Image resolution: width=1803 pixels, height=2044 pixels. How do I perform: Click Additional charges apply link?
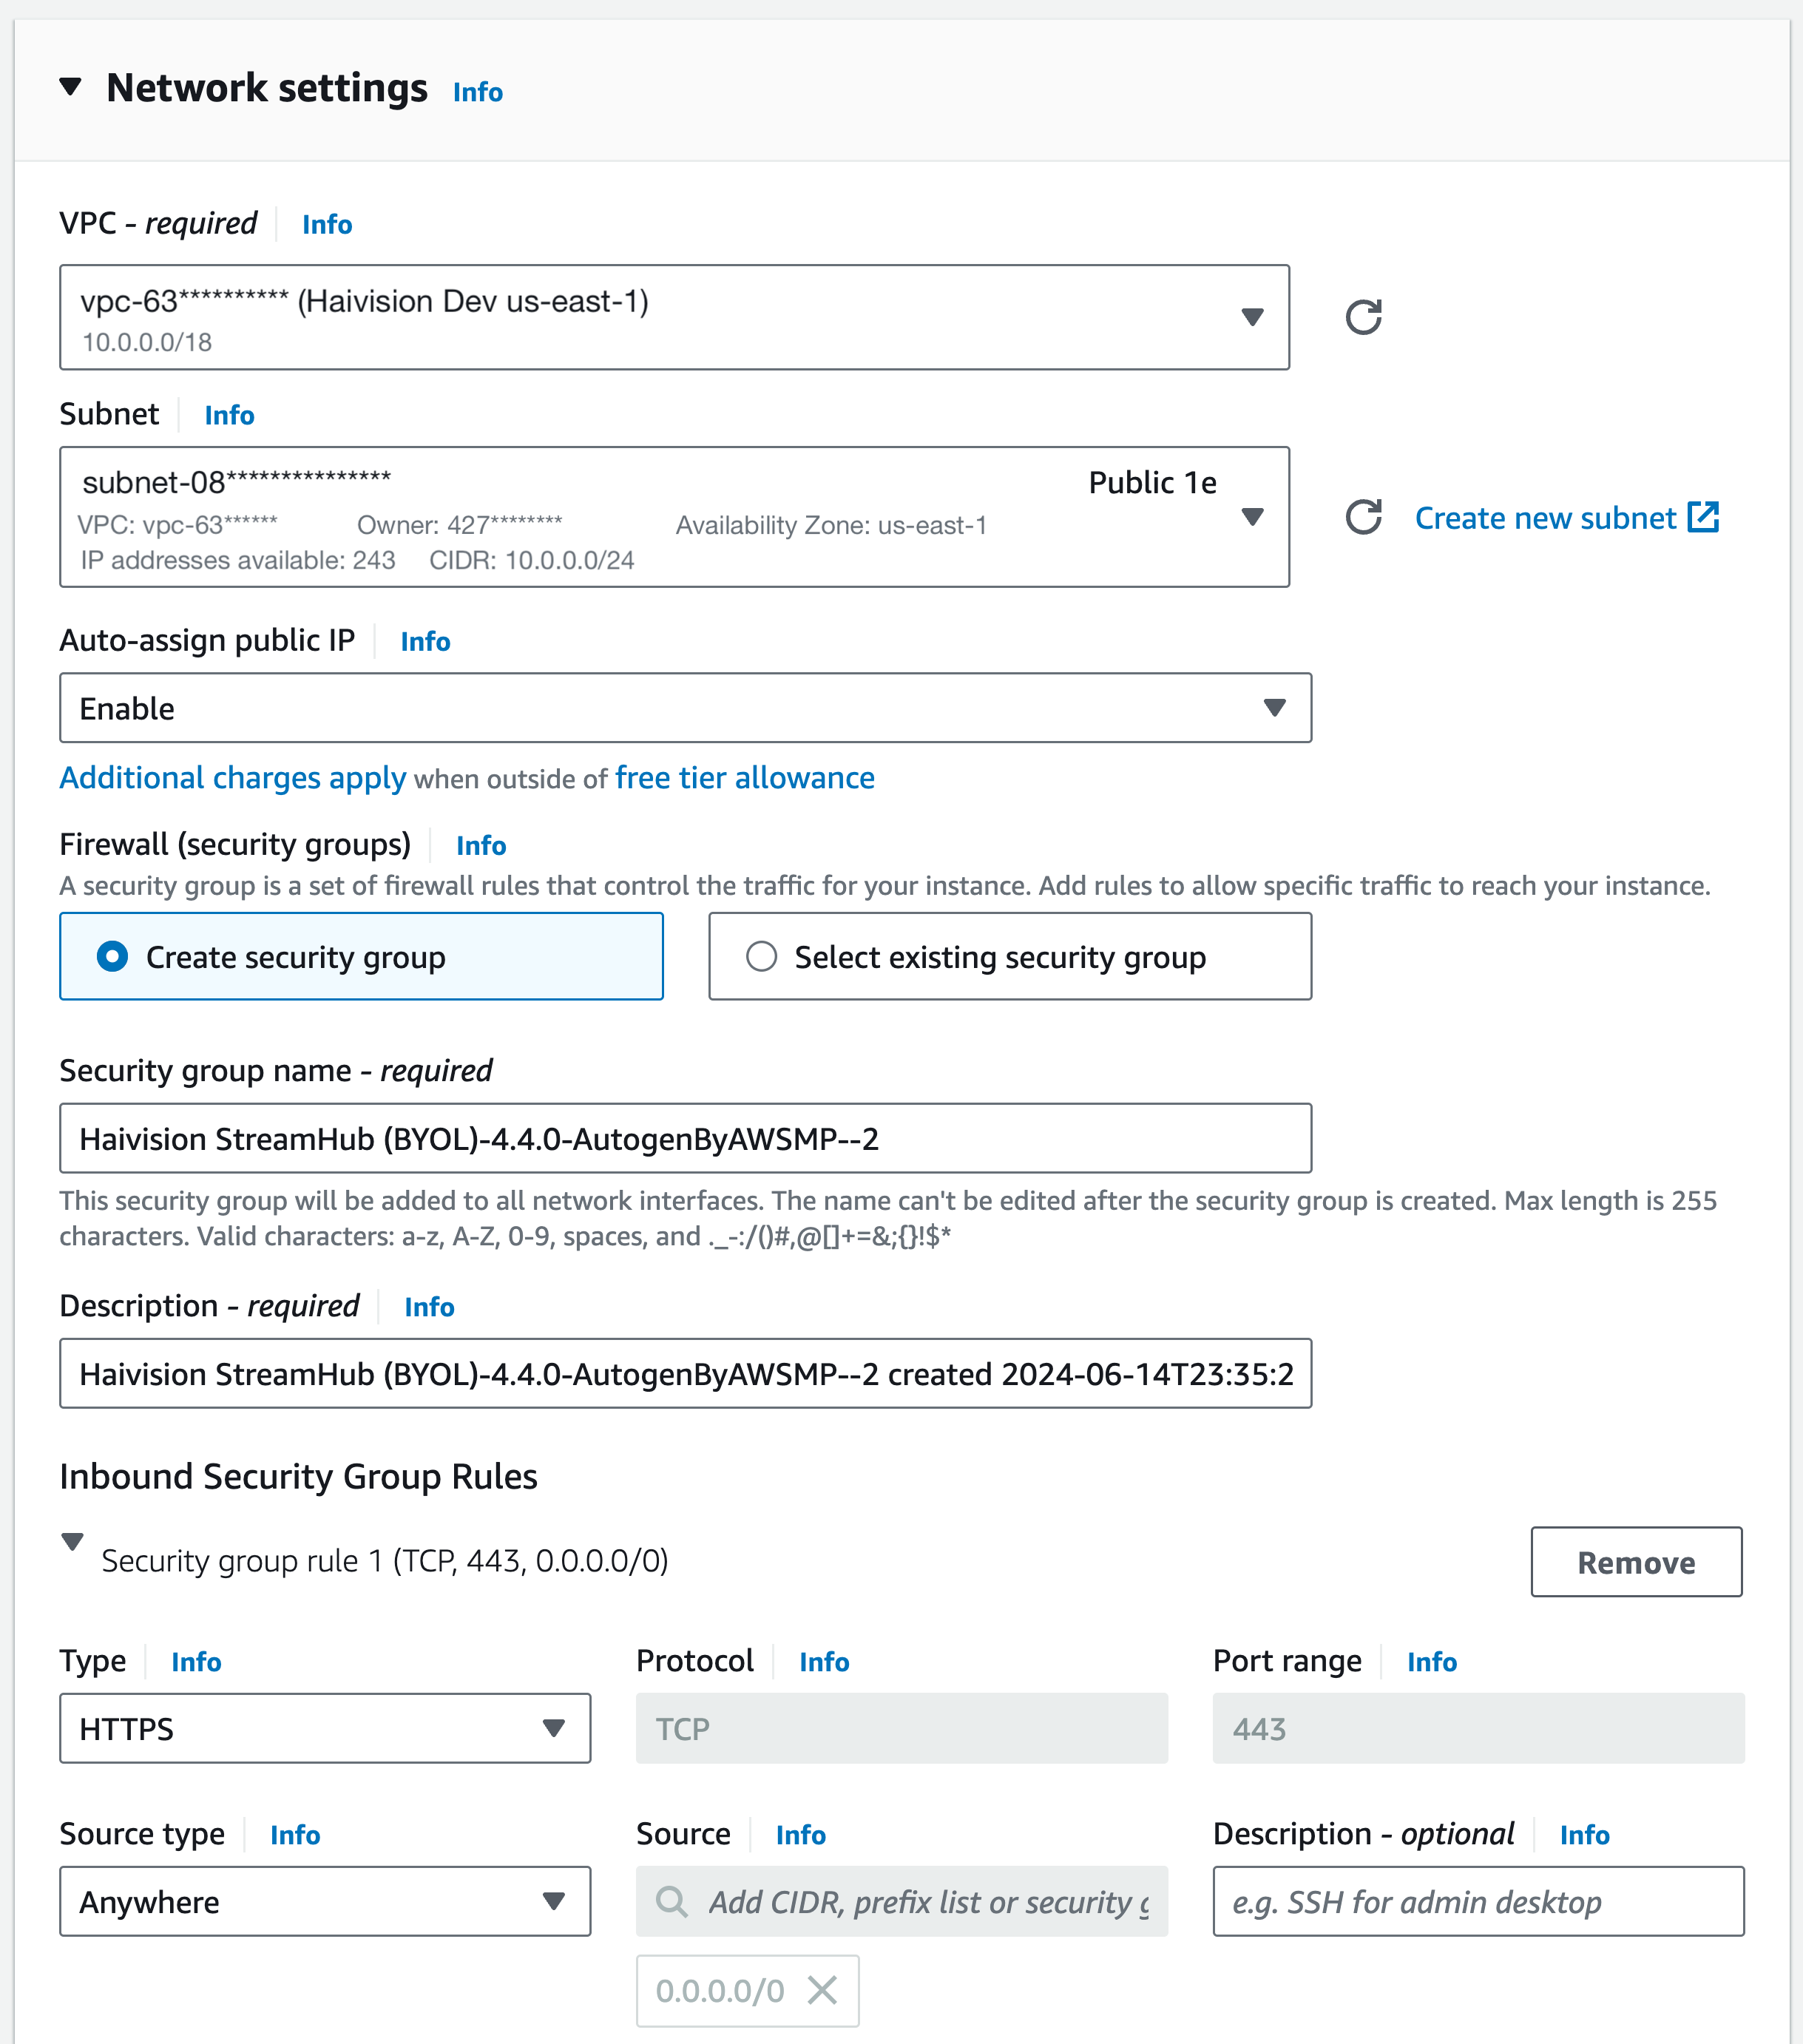click(232, 778)
